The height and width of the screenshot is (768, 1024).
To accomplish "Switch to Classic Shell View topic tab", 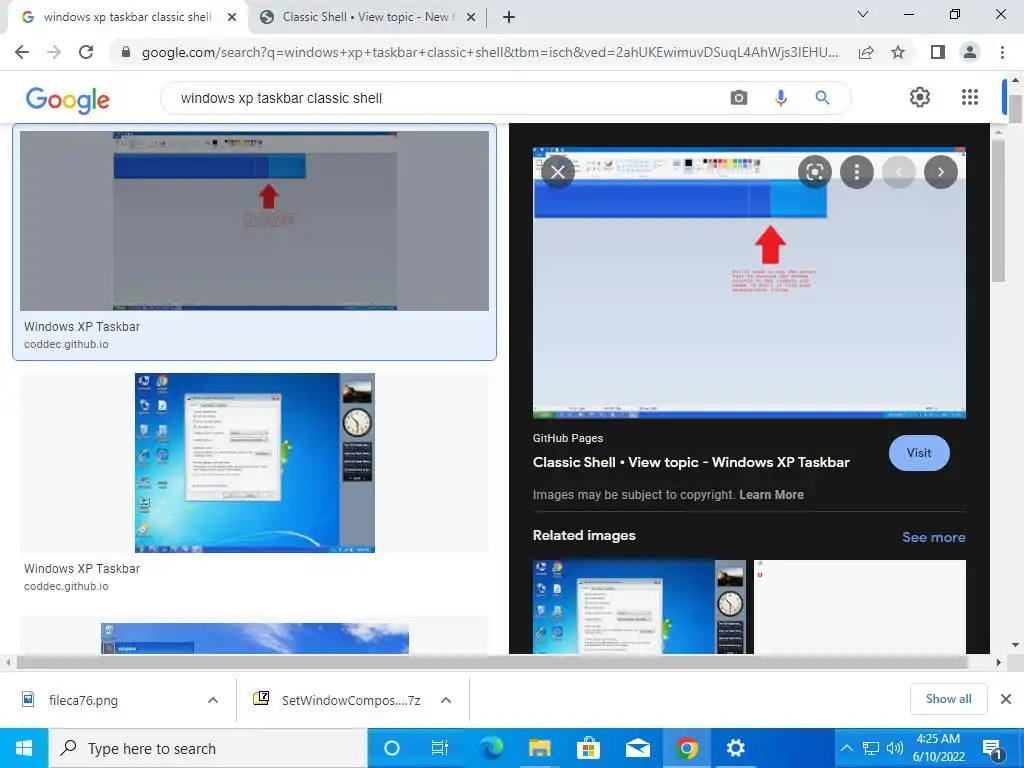I will point(369,17).
